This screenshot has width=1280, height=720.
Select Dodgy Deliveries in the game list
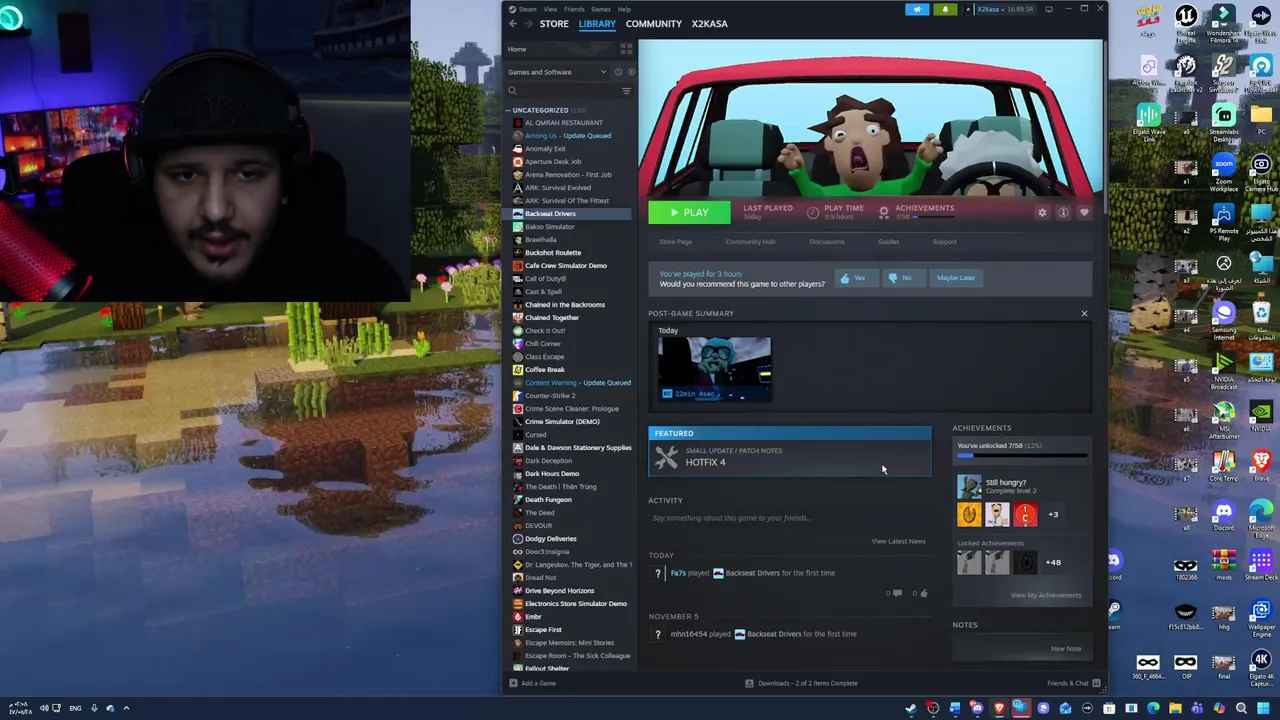(x=550, y=539)
